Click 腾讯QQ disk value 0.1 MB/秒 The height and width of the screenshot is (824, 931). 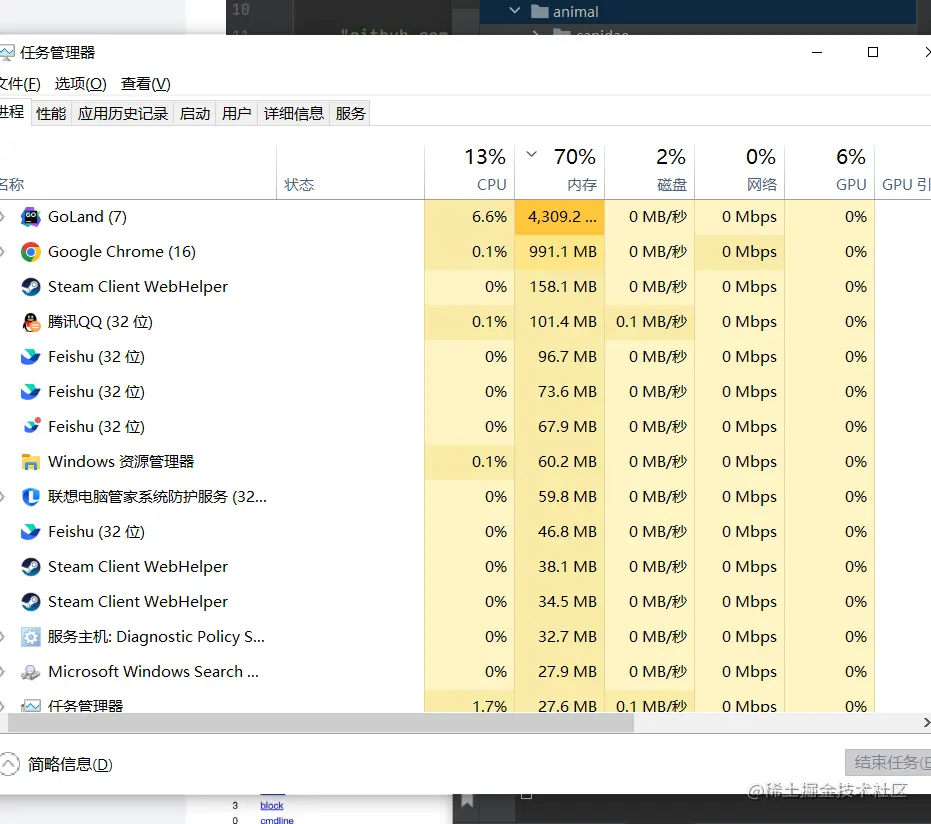click(651, 322)
